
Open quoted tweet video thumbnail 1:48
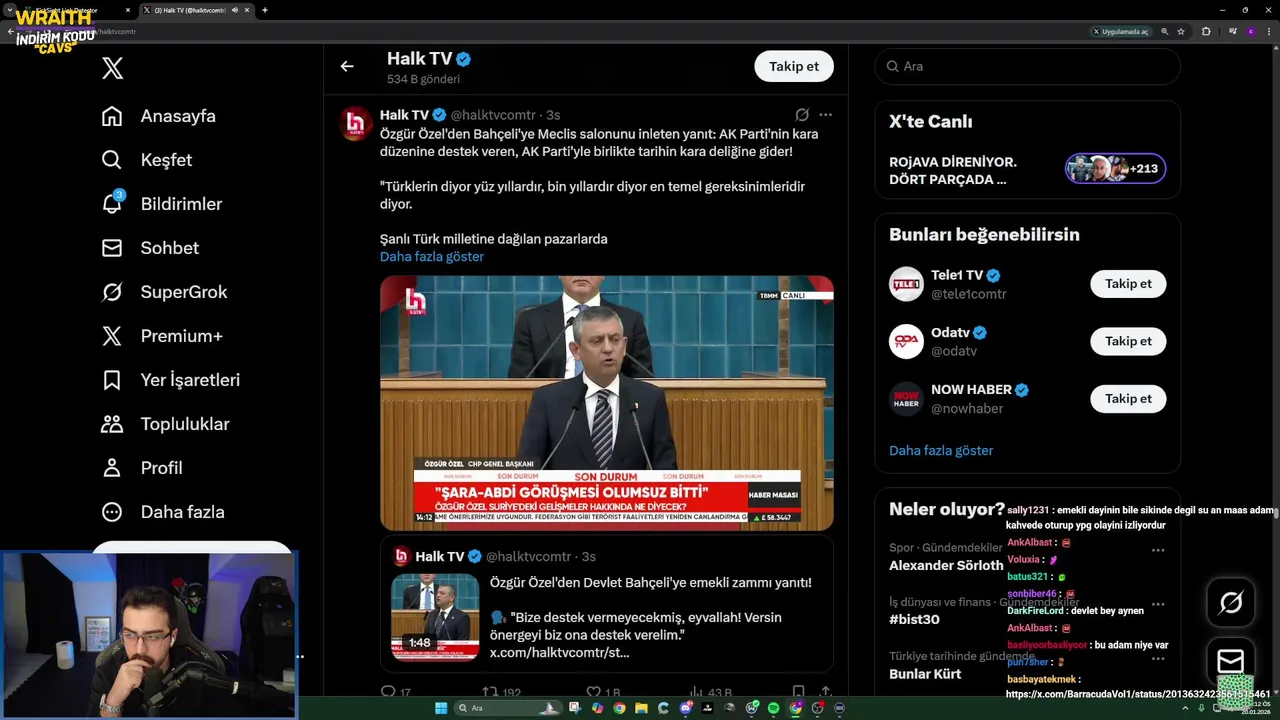(435, 617)
